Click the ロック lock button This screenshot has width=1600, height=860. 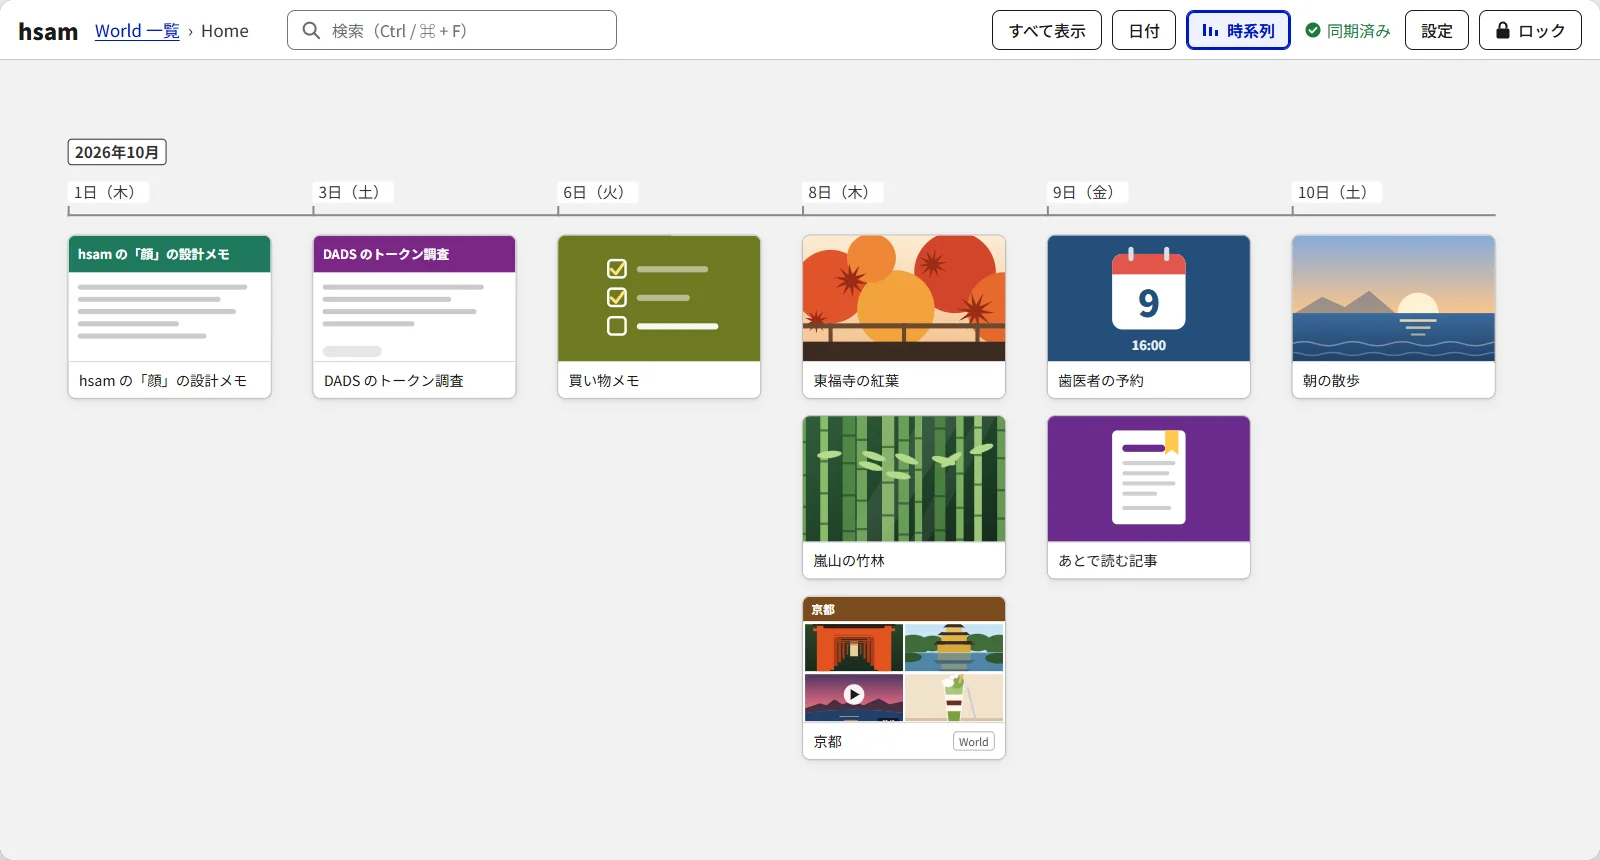click(1530, 30)
